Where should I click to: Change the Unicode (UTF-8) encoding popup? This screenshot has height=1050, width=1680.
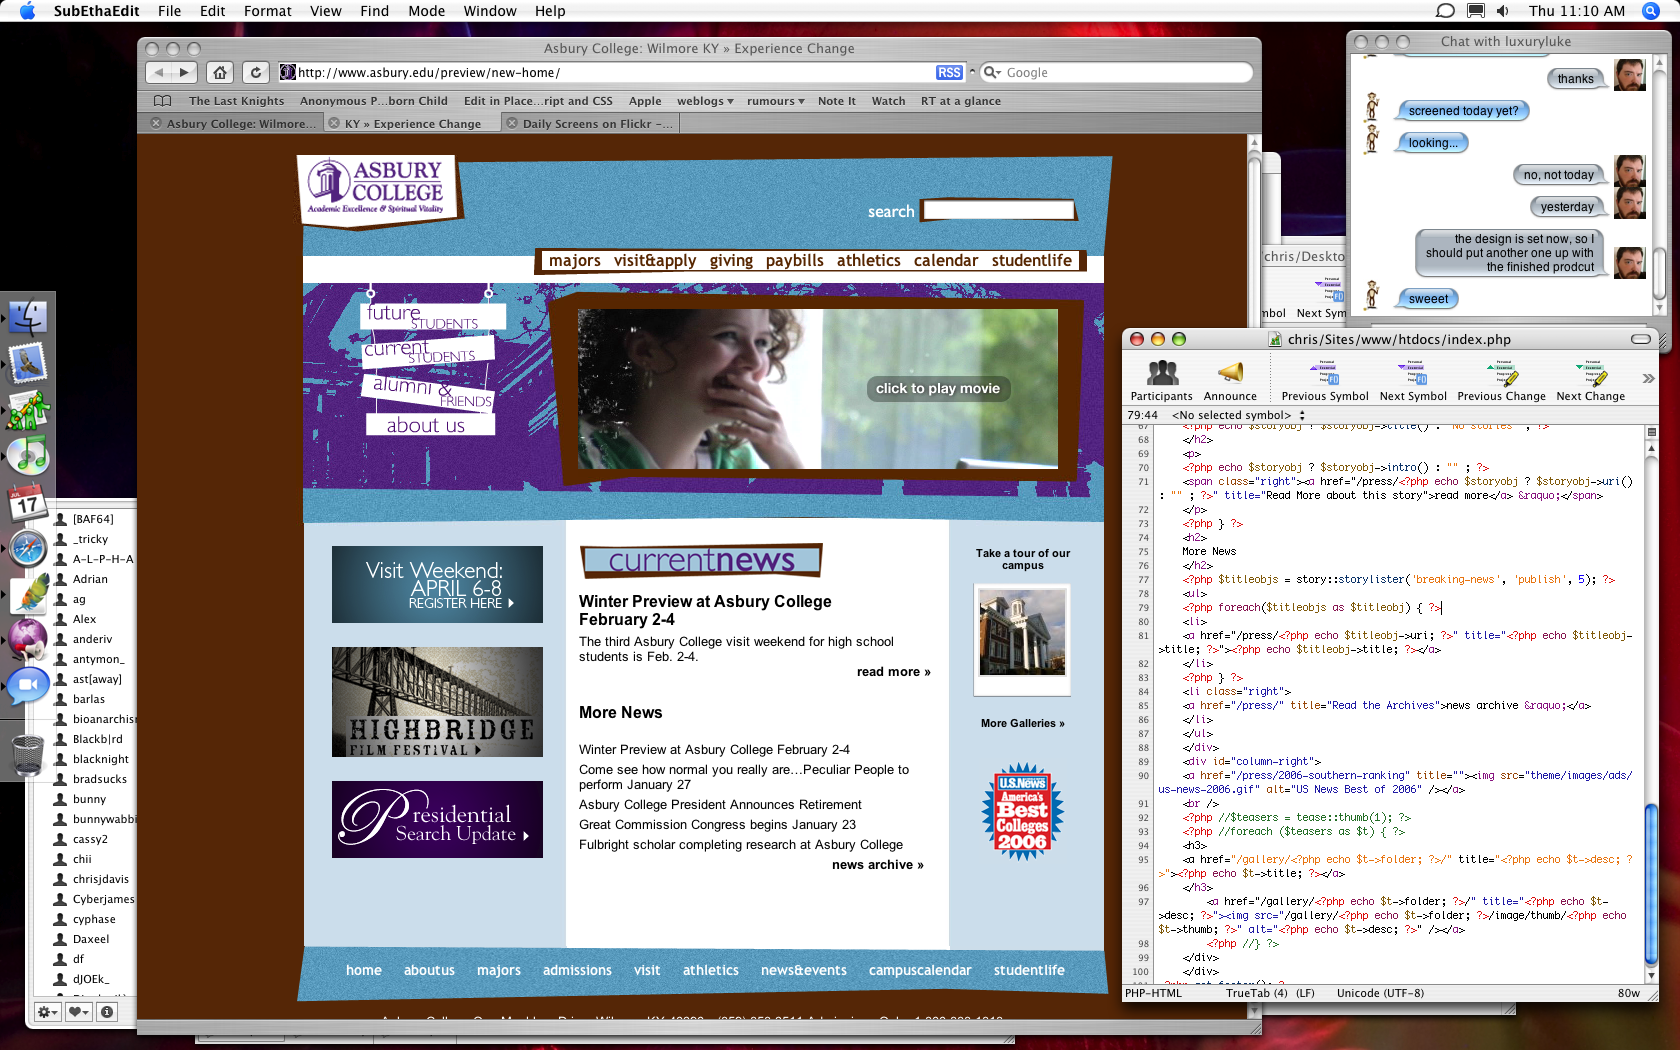[x=1380, y=993]
